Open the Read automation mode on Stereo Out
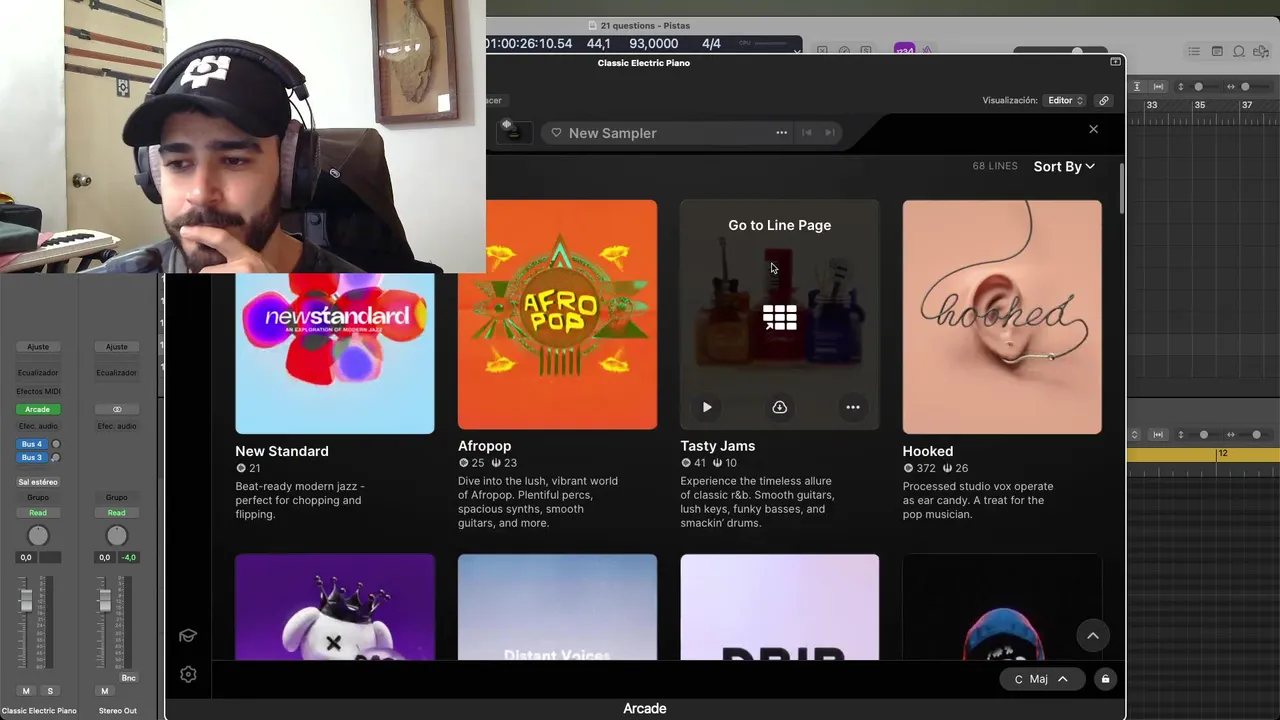This screenshot has width=1280, height=720. 116,513
